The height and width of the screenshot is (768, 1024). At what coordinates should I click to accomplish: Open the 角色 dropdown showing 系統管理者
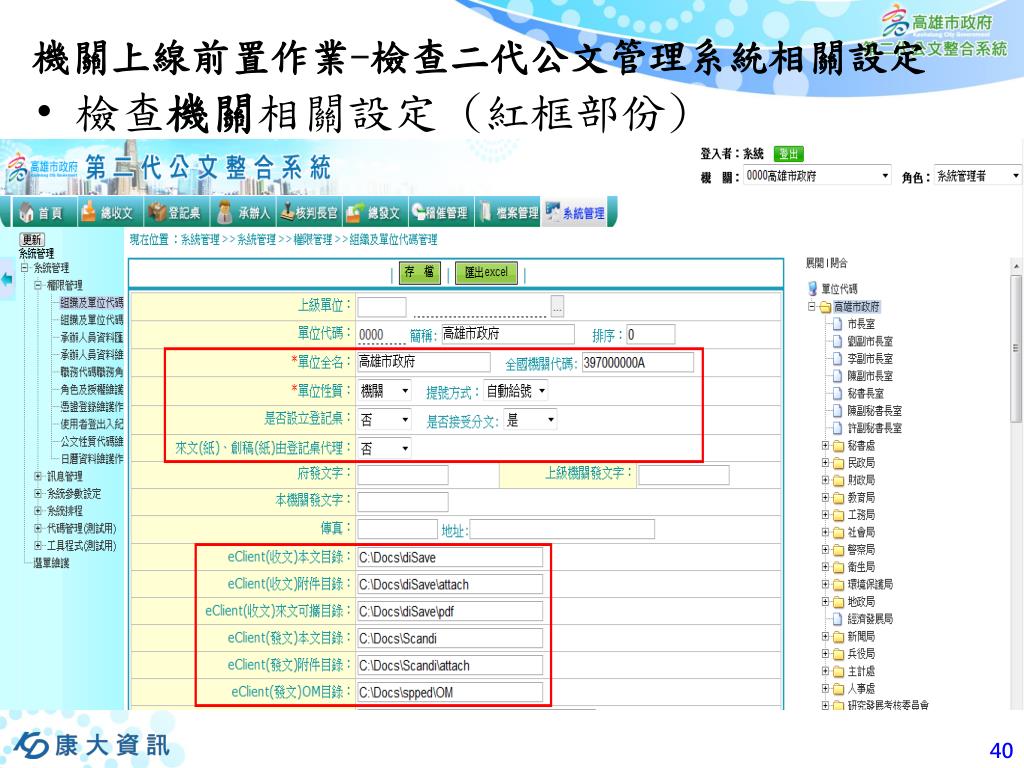(x=977, y=176)
